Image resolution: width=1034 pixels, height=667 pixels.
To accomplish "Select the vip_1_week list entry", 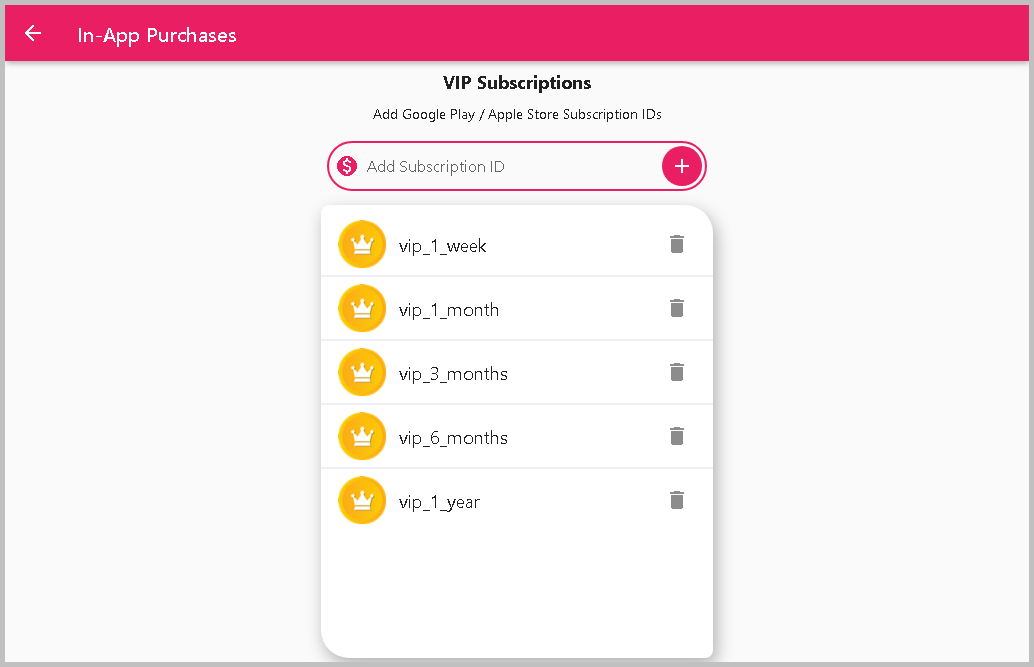I will [x=443, y=246].
